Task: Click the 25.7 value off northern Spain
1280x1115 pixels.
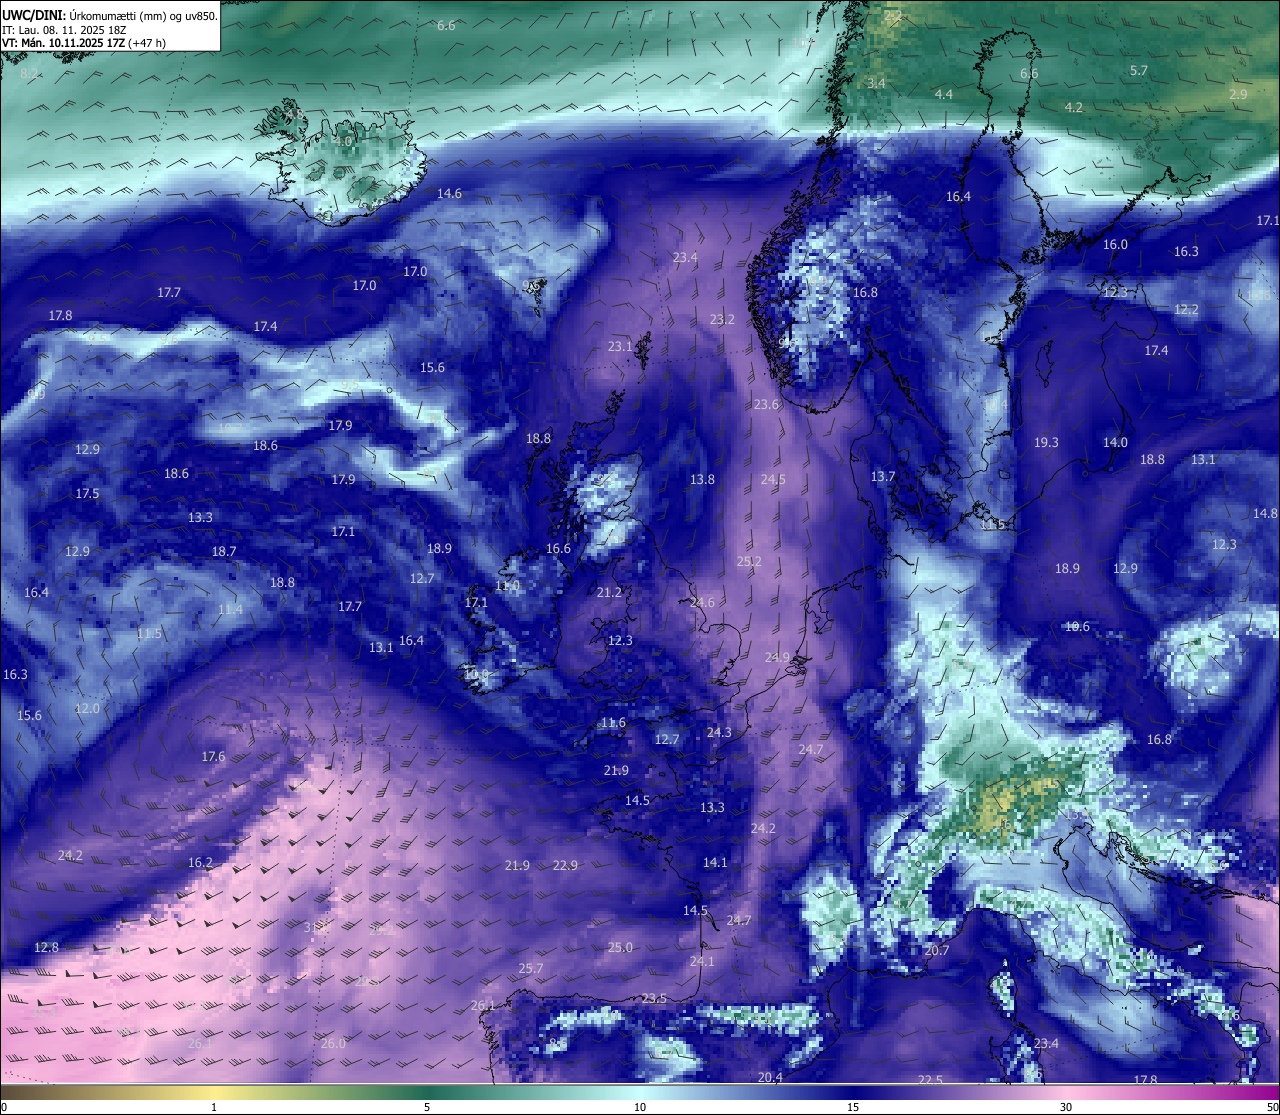Action: point(531,968)
